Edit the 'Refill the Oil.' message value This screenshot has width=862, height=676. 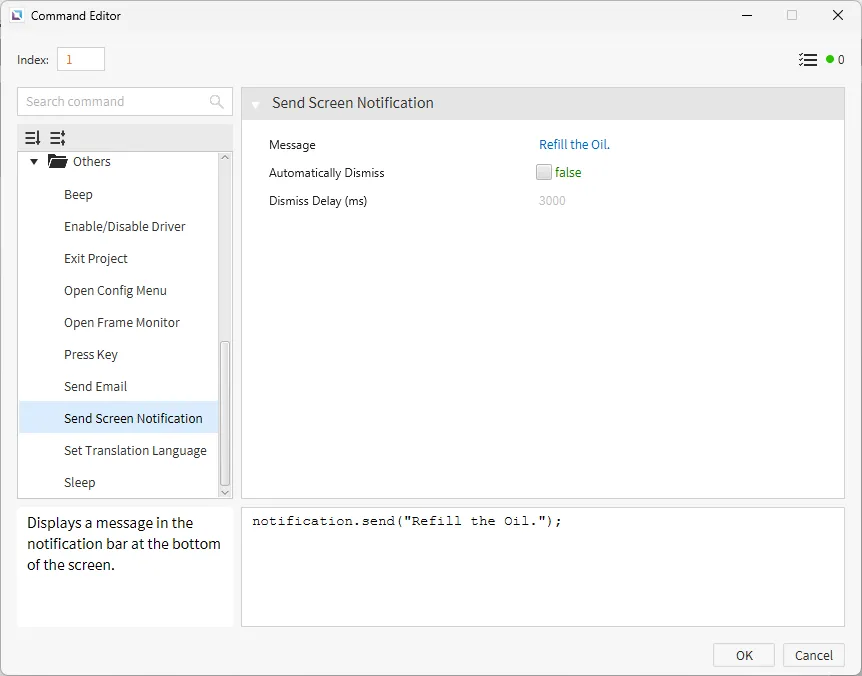pos(574,145)
